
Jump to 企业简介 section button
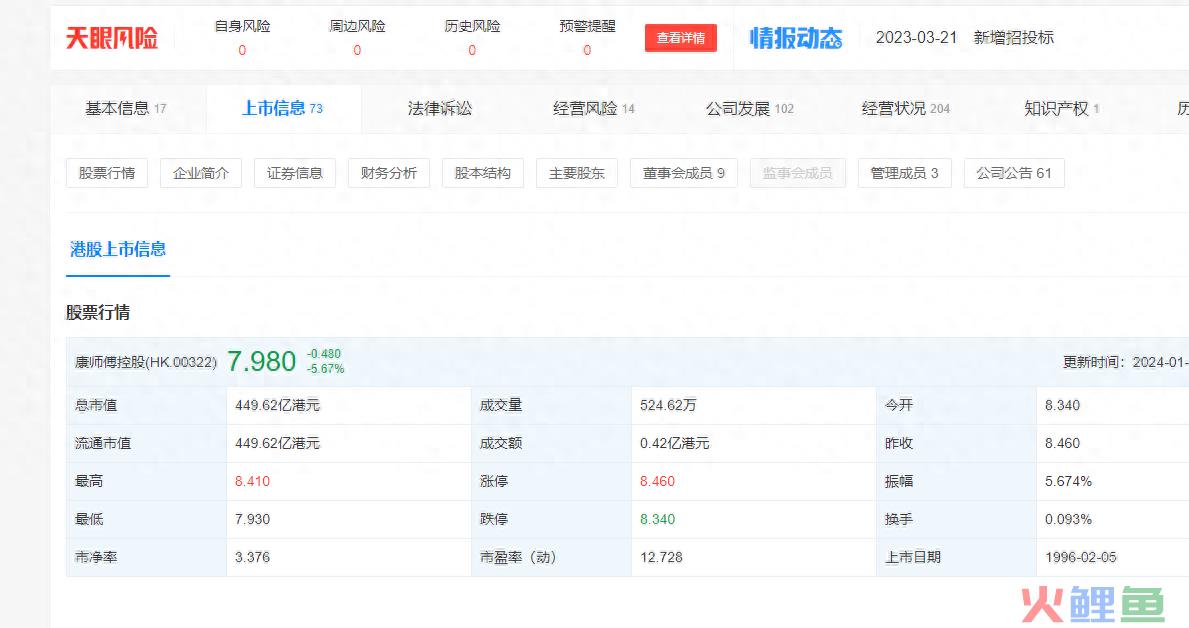201,173
